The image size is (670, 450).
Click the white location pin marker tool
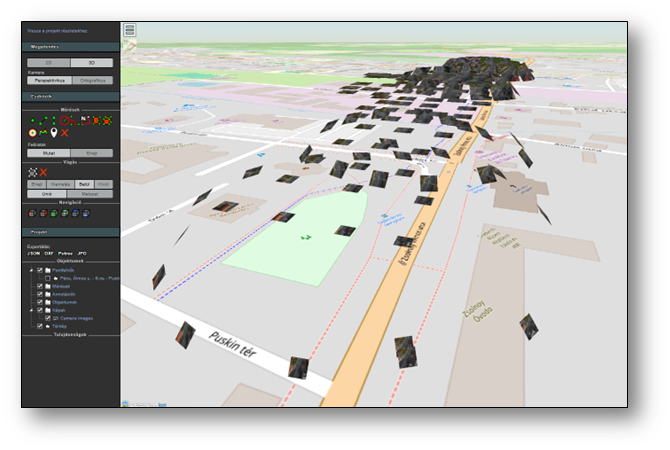(x=53, y=132)
